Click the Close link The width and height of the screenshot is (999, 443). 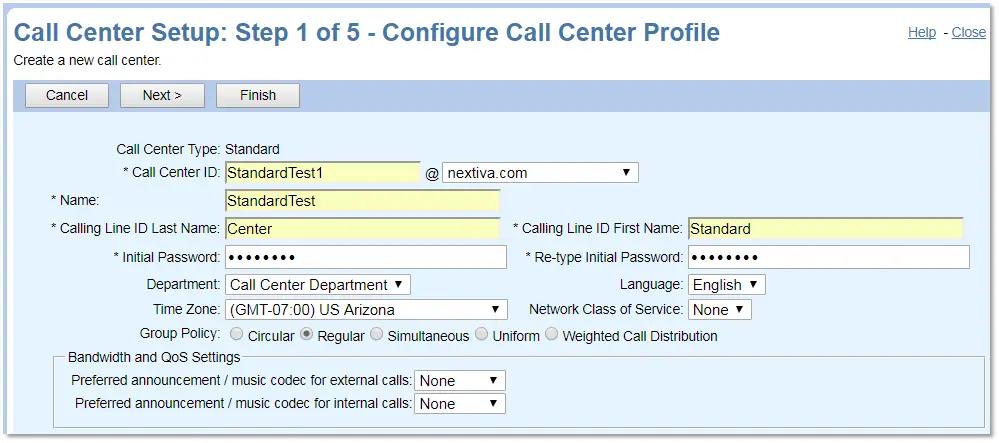pos(968,33)
